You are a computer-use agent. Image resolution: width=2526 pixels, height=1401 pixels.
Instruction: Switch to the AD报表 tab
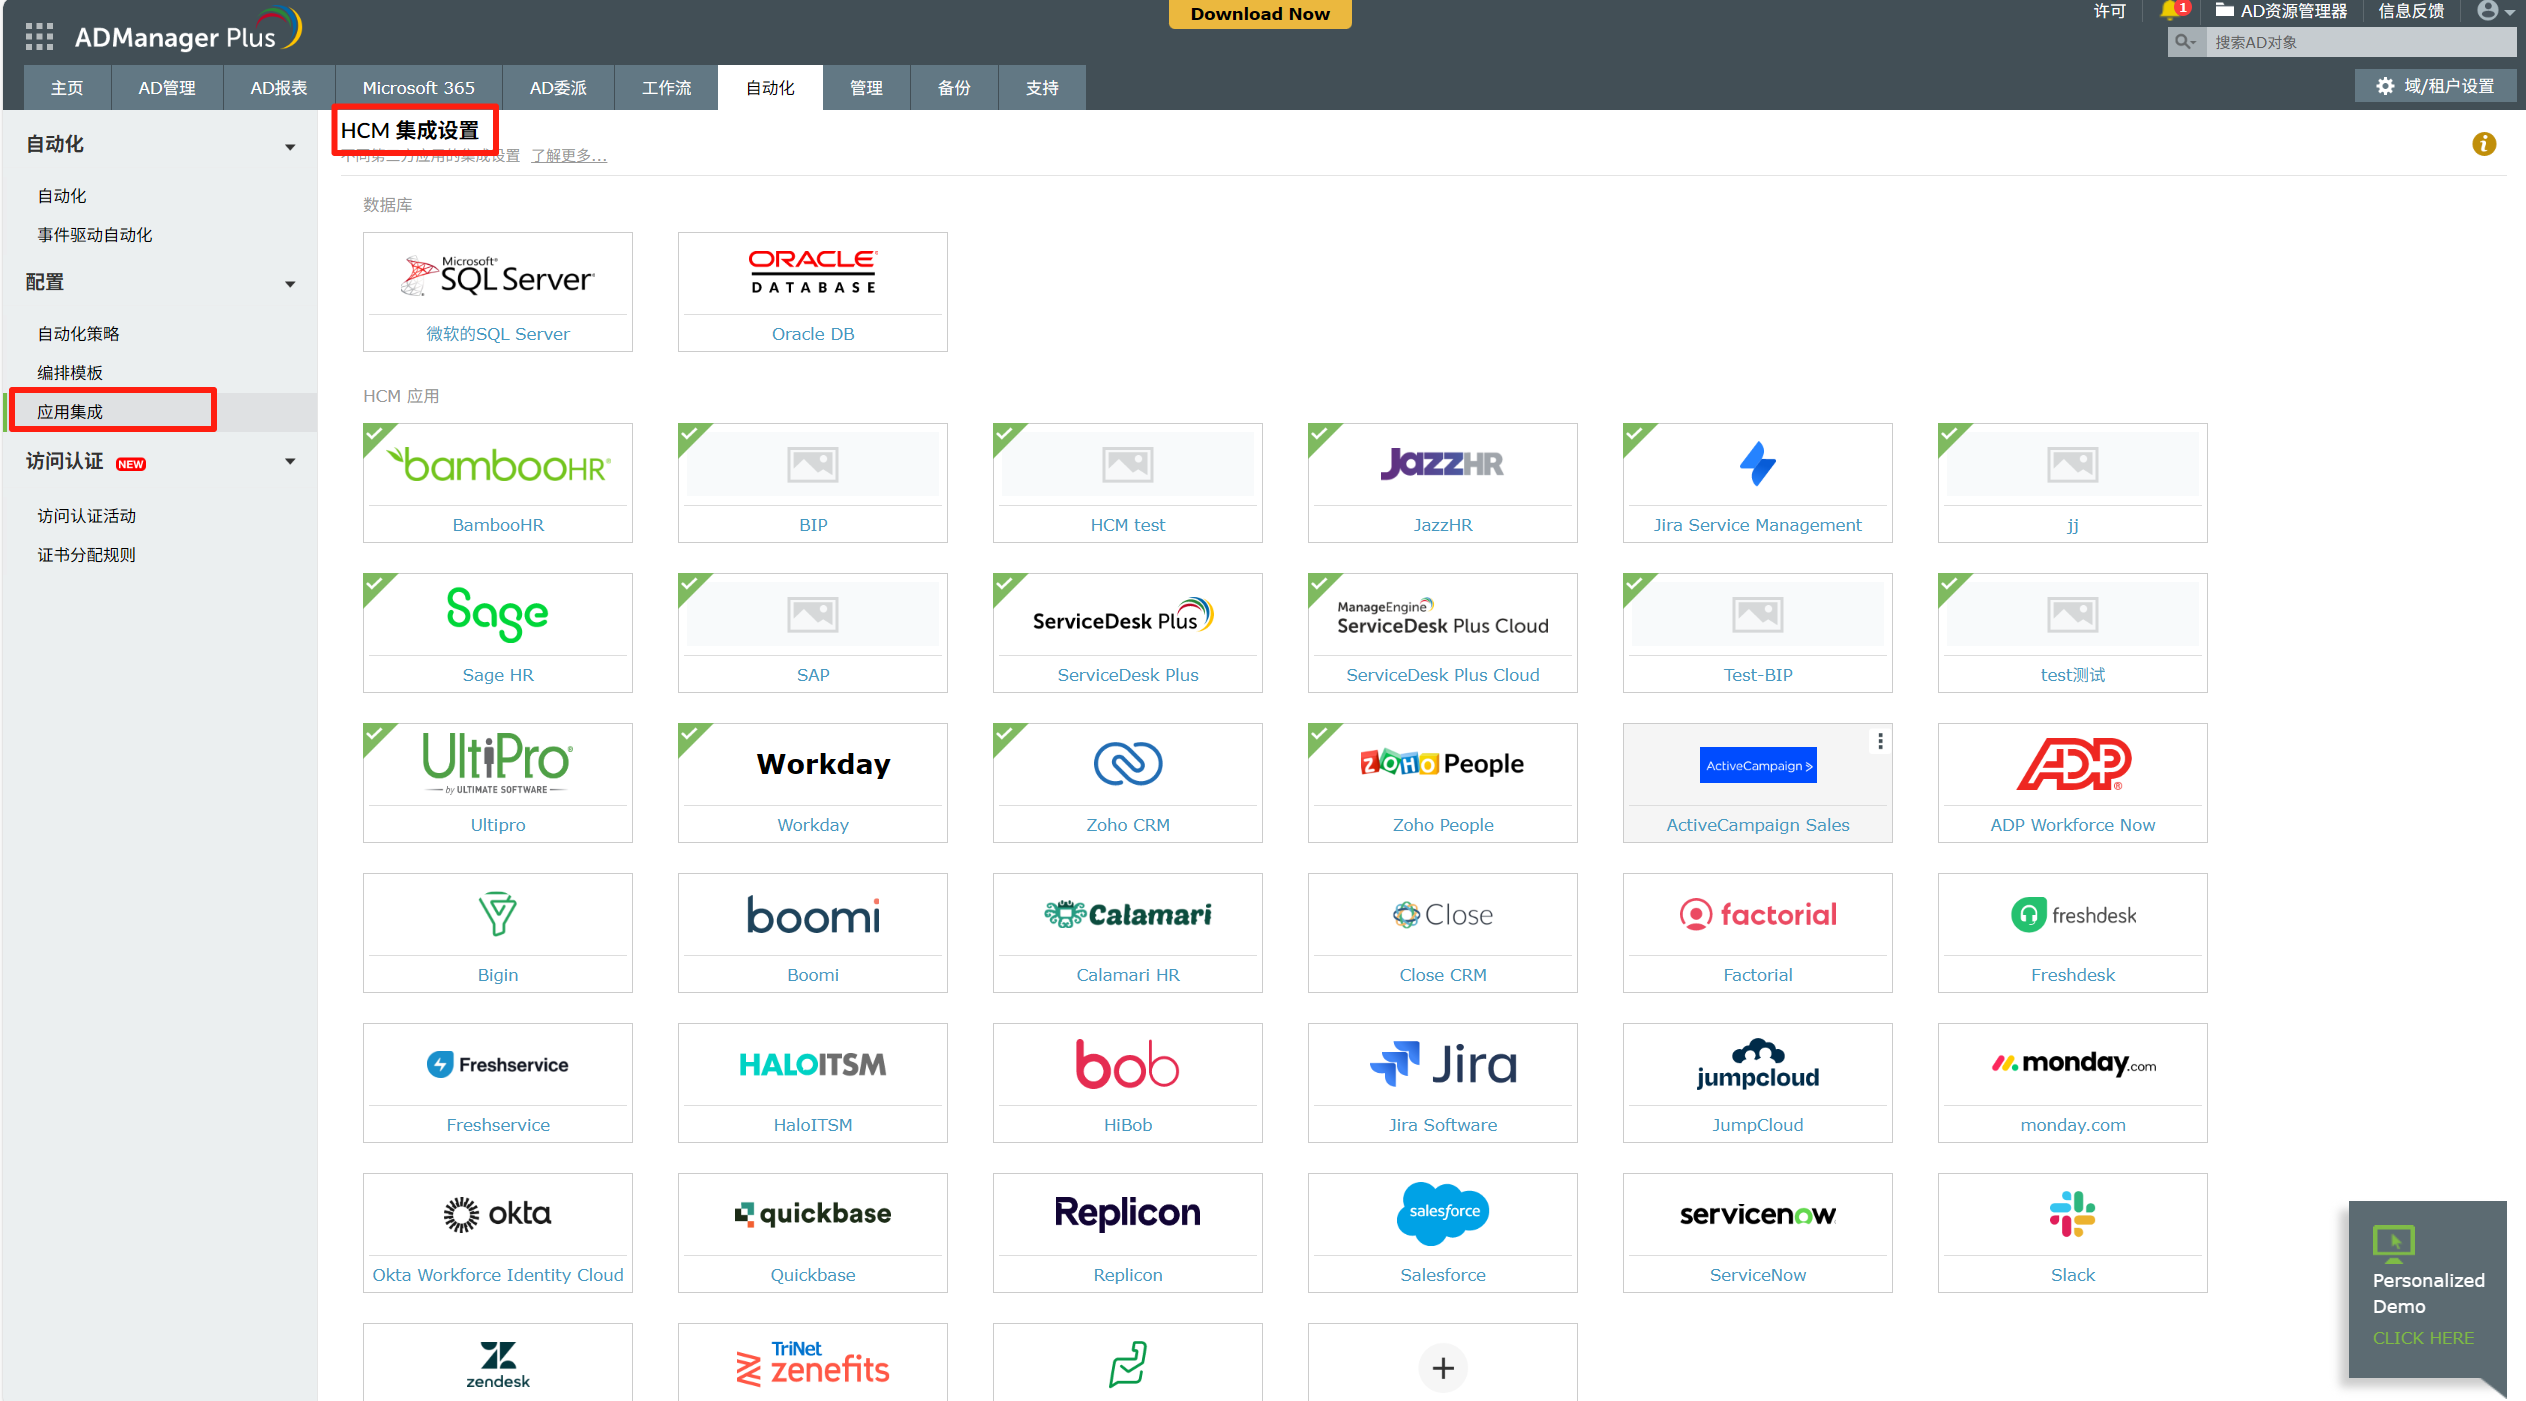279,88
